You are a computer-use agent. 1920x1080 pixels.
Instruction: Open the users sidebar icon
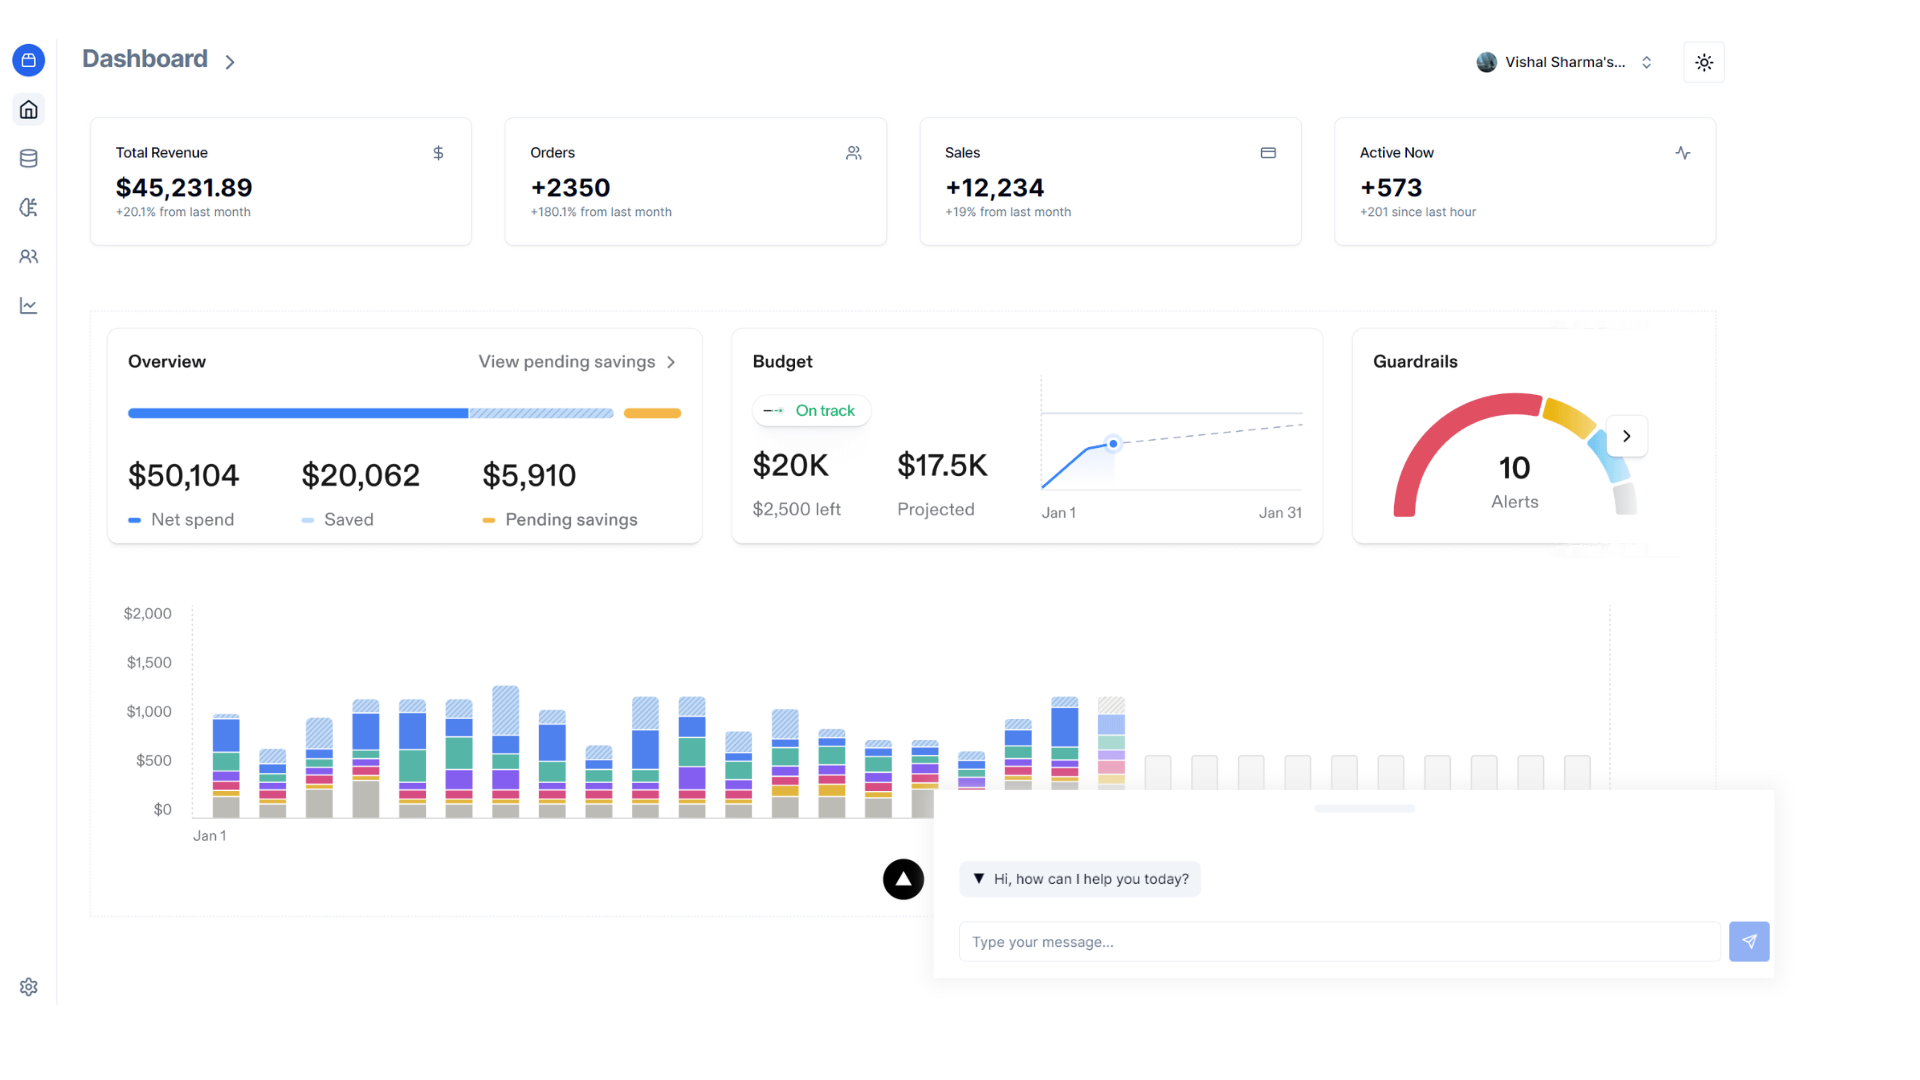tap(29, 256)
